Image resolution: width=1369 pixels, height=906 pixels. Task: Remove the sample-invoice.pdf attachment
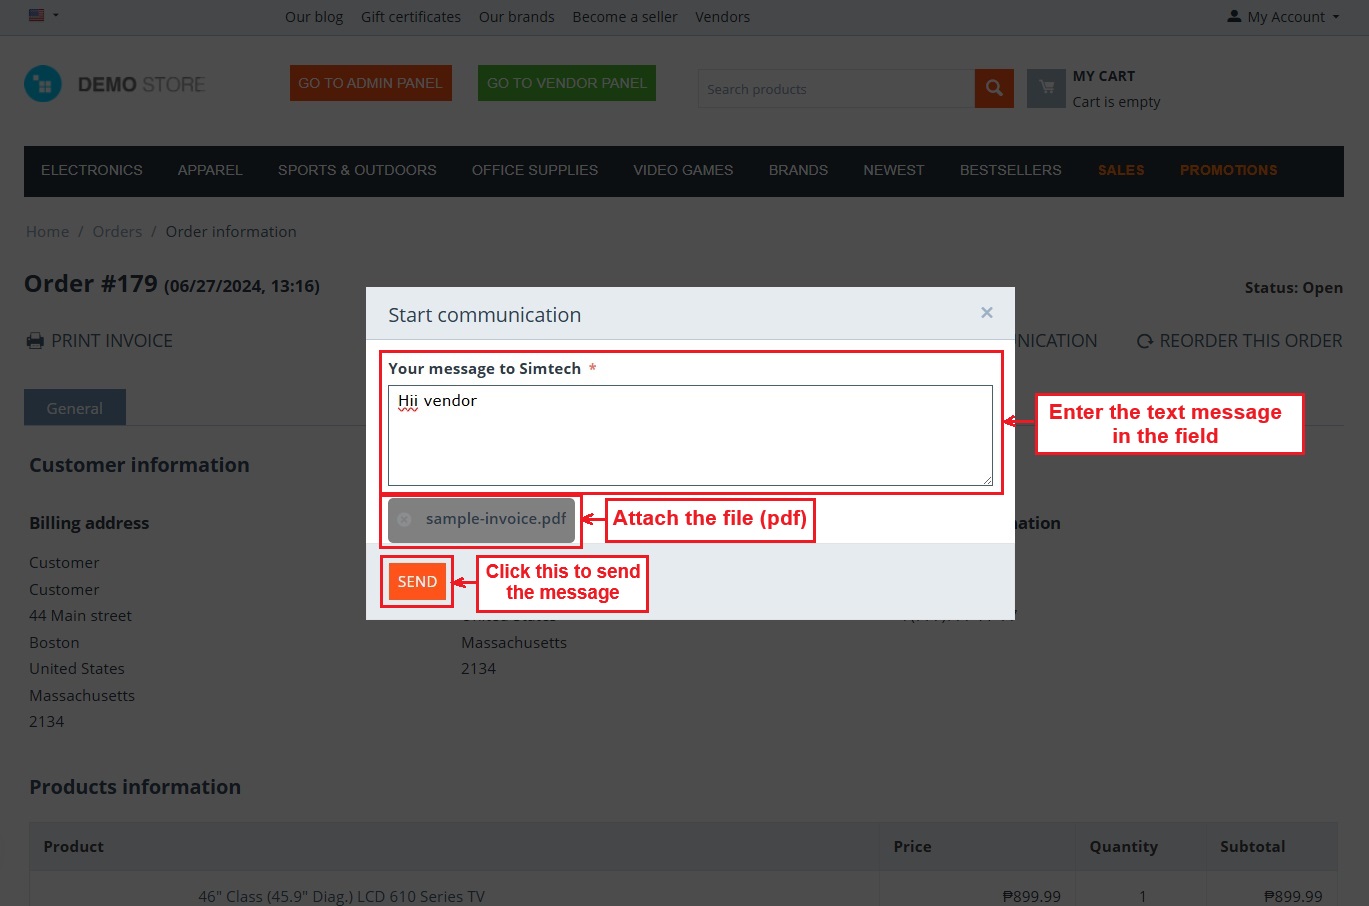click(x=404, y=519)
